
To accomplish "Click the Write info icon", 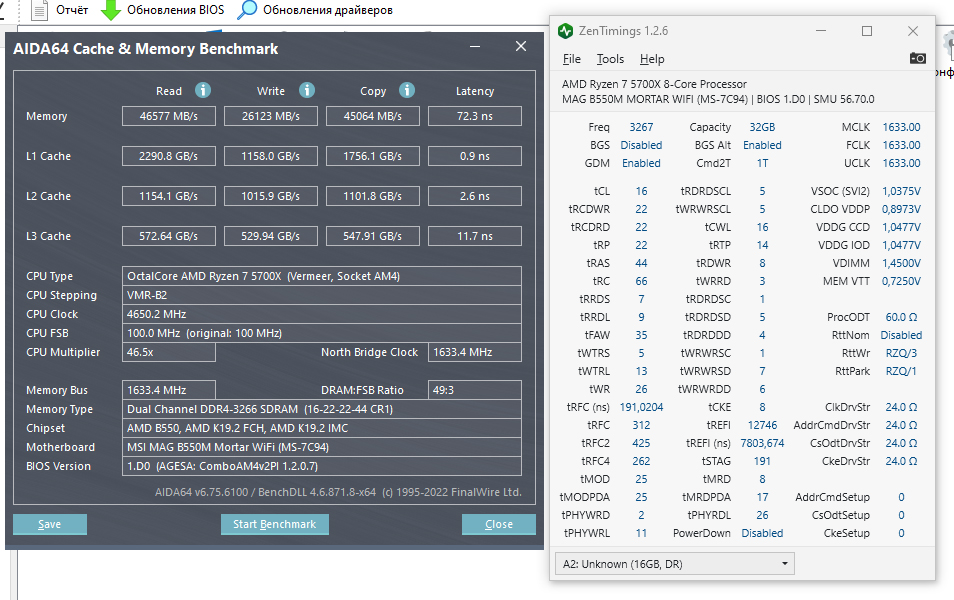I will coord(307,90).
